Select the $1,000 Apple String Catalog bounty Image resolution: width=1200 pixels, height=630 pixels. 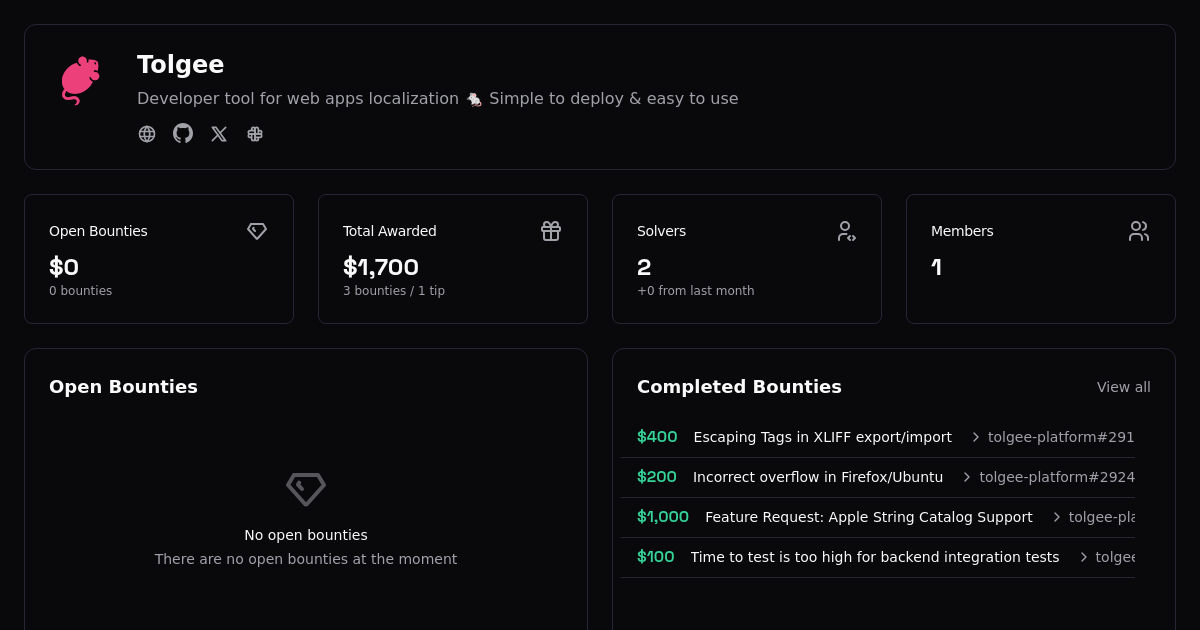click(x=663, y=517)
